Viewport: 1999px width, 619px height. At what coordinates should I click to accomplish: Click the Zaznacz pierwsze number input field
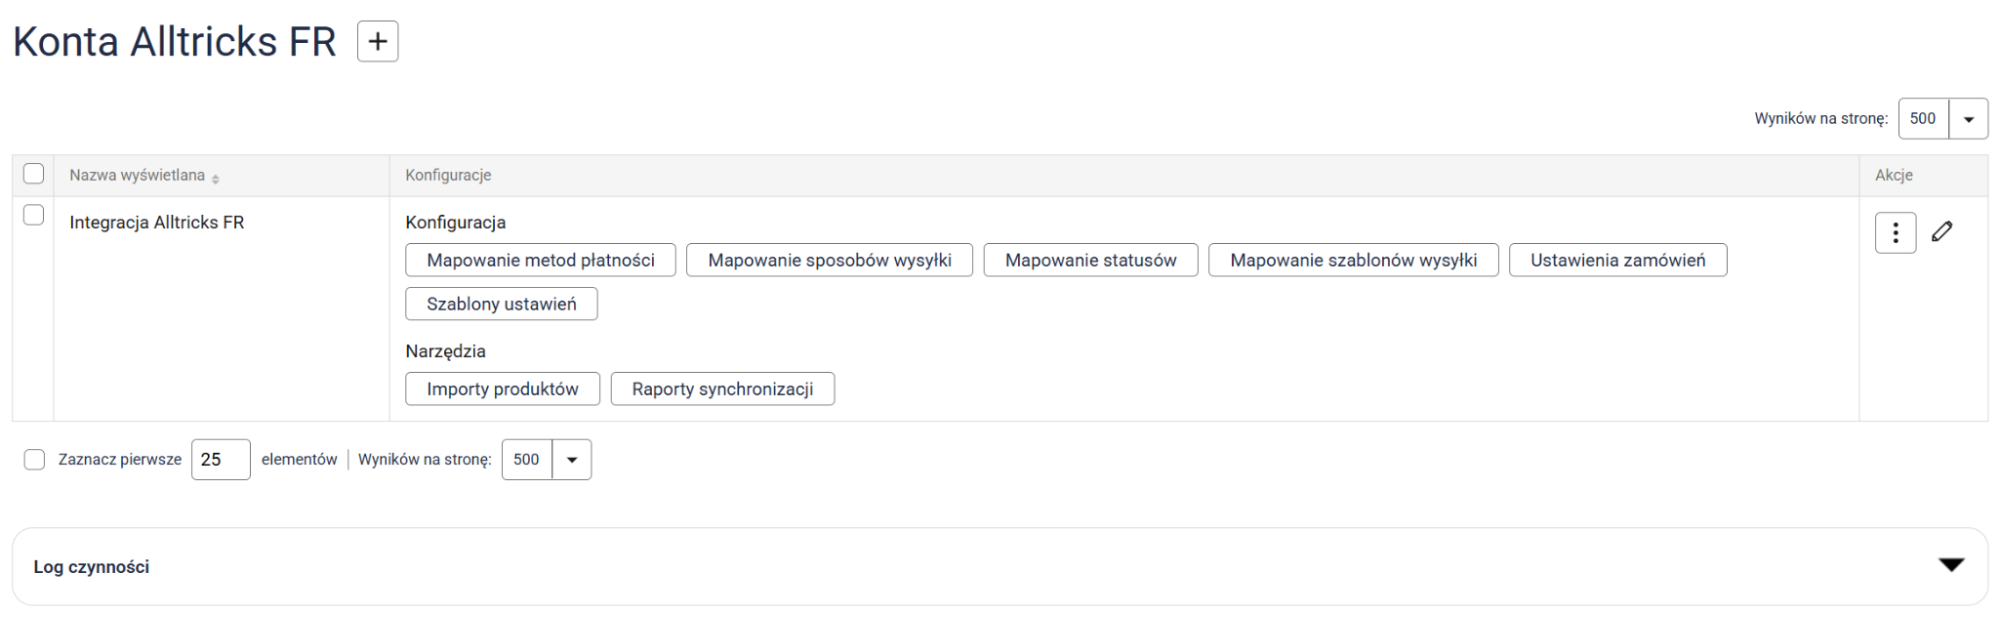(220, 460)
